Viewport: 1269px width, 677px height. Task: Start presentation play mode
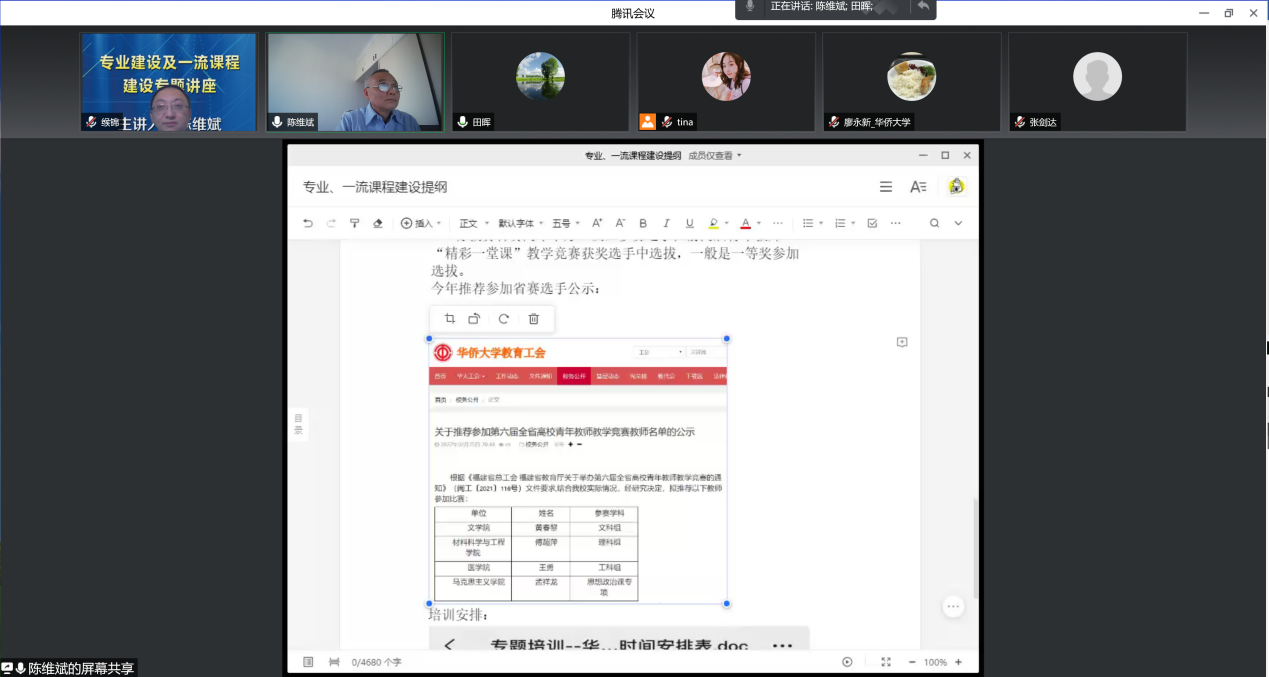pyautogui.click(x=848, y=662)
